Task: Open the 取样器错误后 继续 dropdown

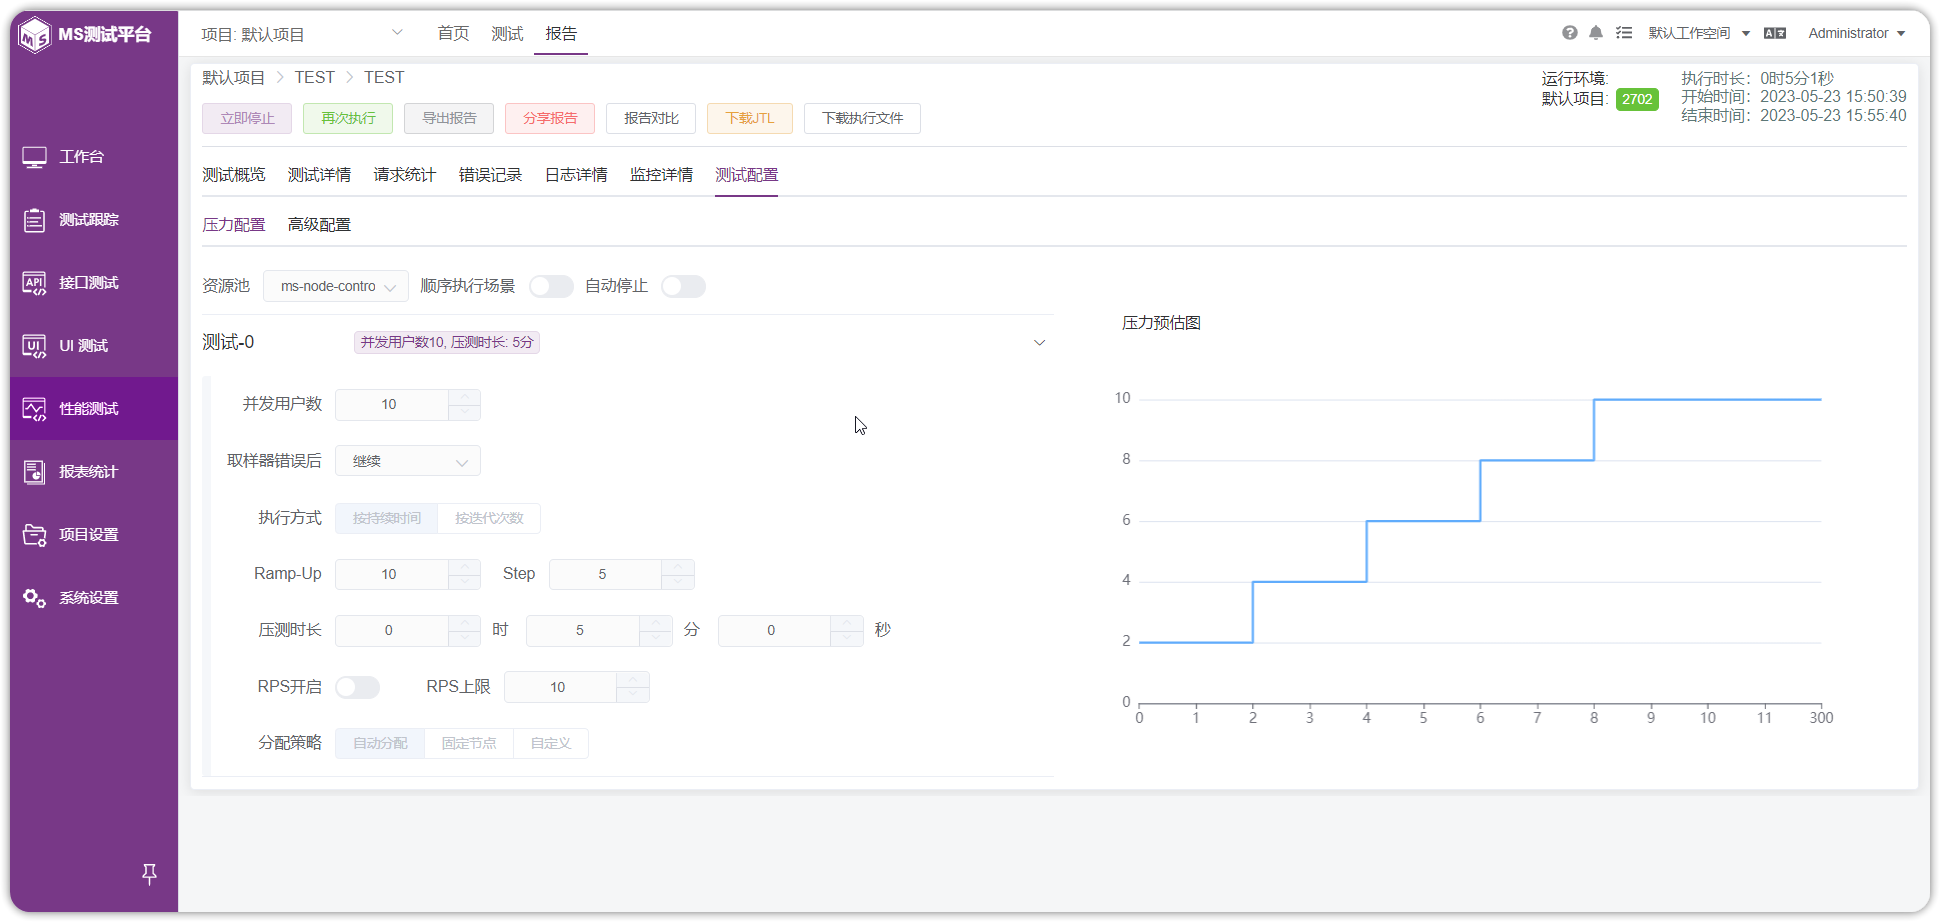Action: pyautogui.click(x=408, y=461)
